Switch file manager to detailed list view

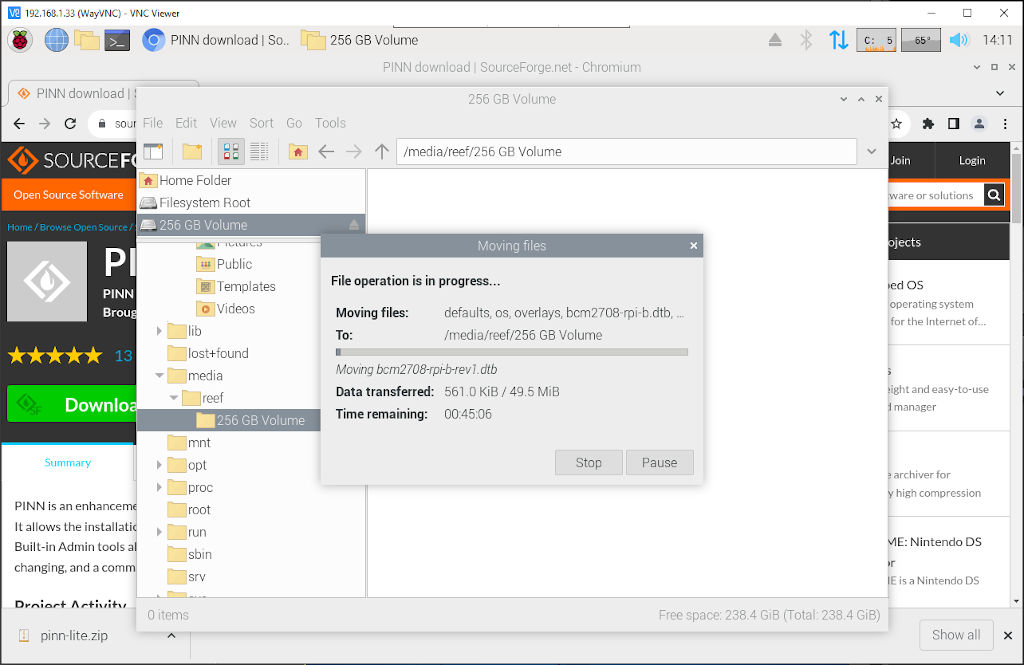tap(259, 152)
